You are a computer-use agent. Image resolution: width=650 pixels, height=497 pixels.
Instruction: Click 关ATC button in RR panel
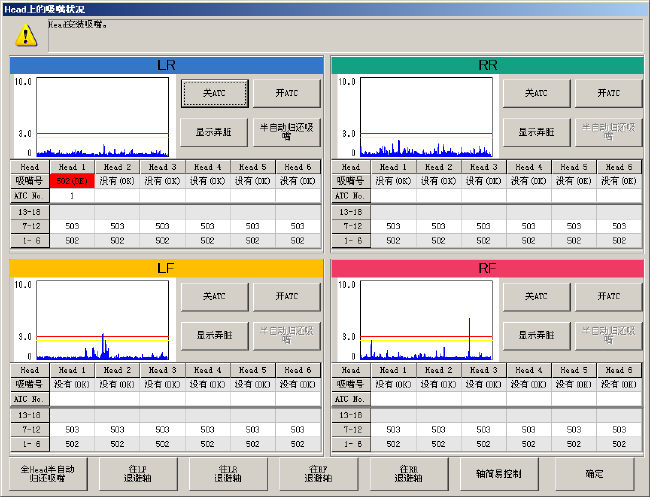click(537, 93)
